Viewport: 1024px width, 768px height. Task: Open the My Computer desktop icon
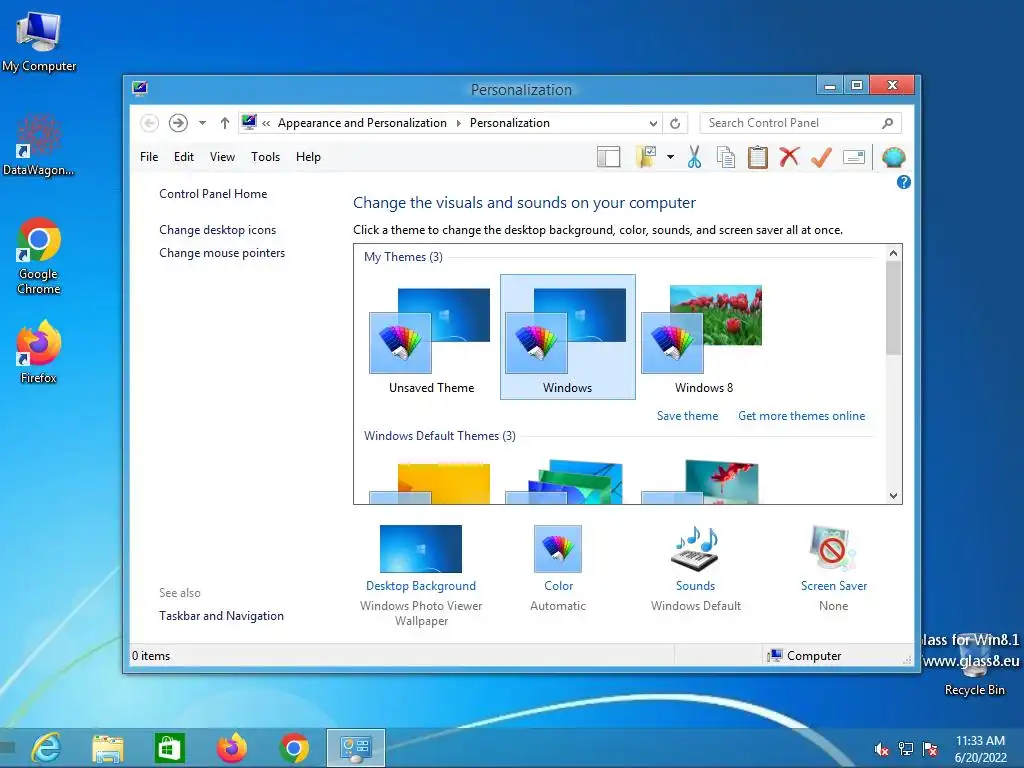pos(39,42)
